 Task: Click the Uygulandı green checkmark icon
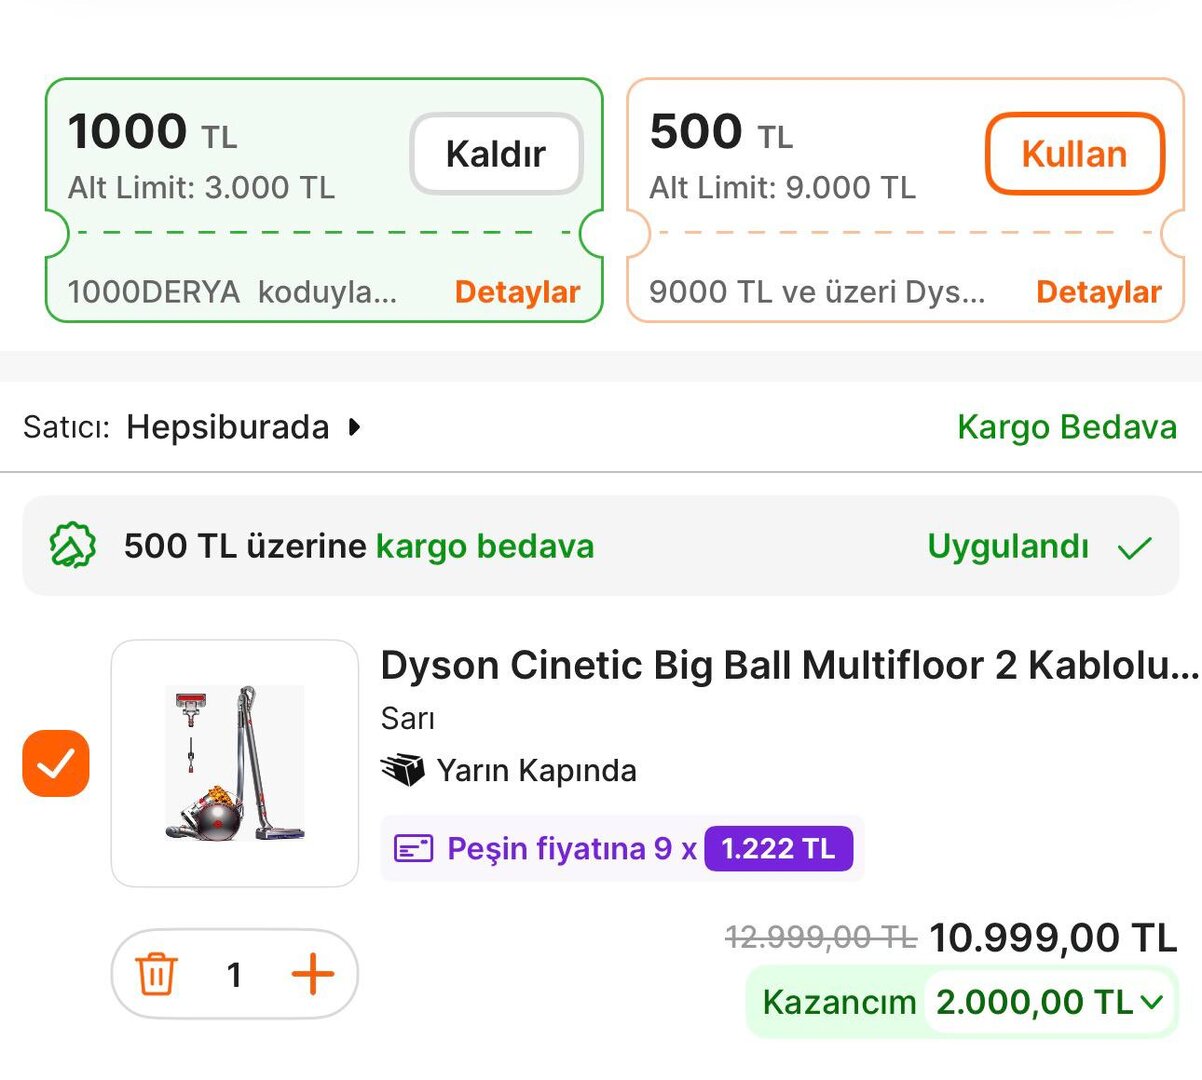pyautogui.click(x=1135, y=547)
